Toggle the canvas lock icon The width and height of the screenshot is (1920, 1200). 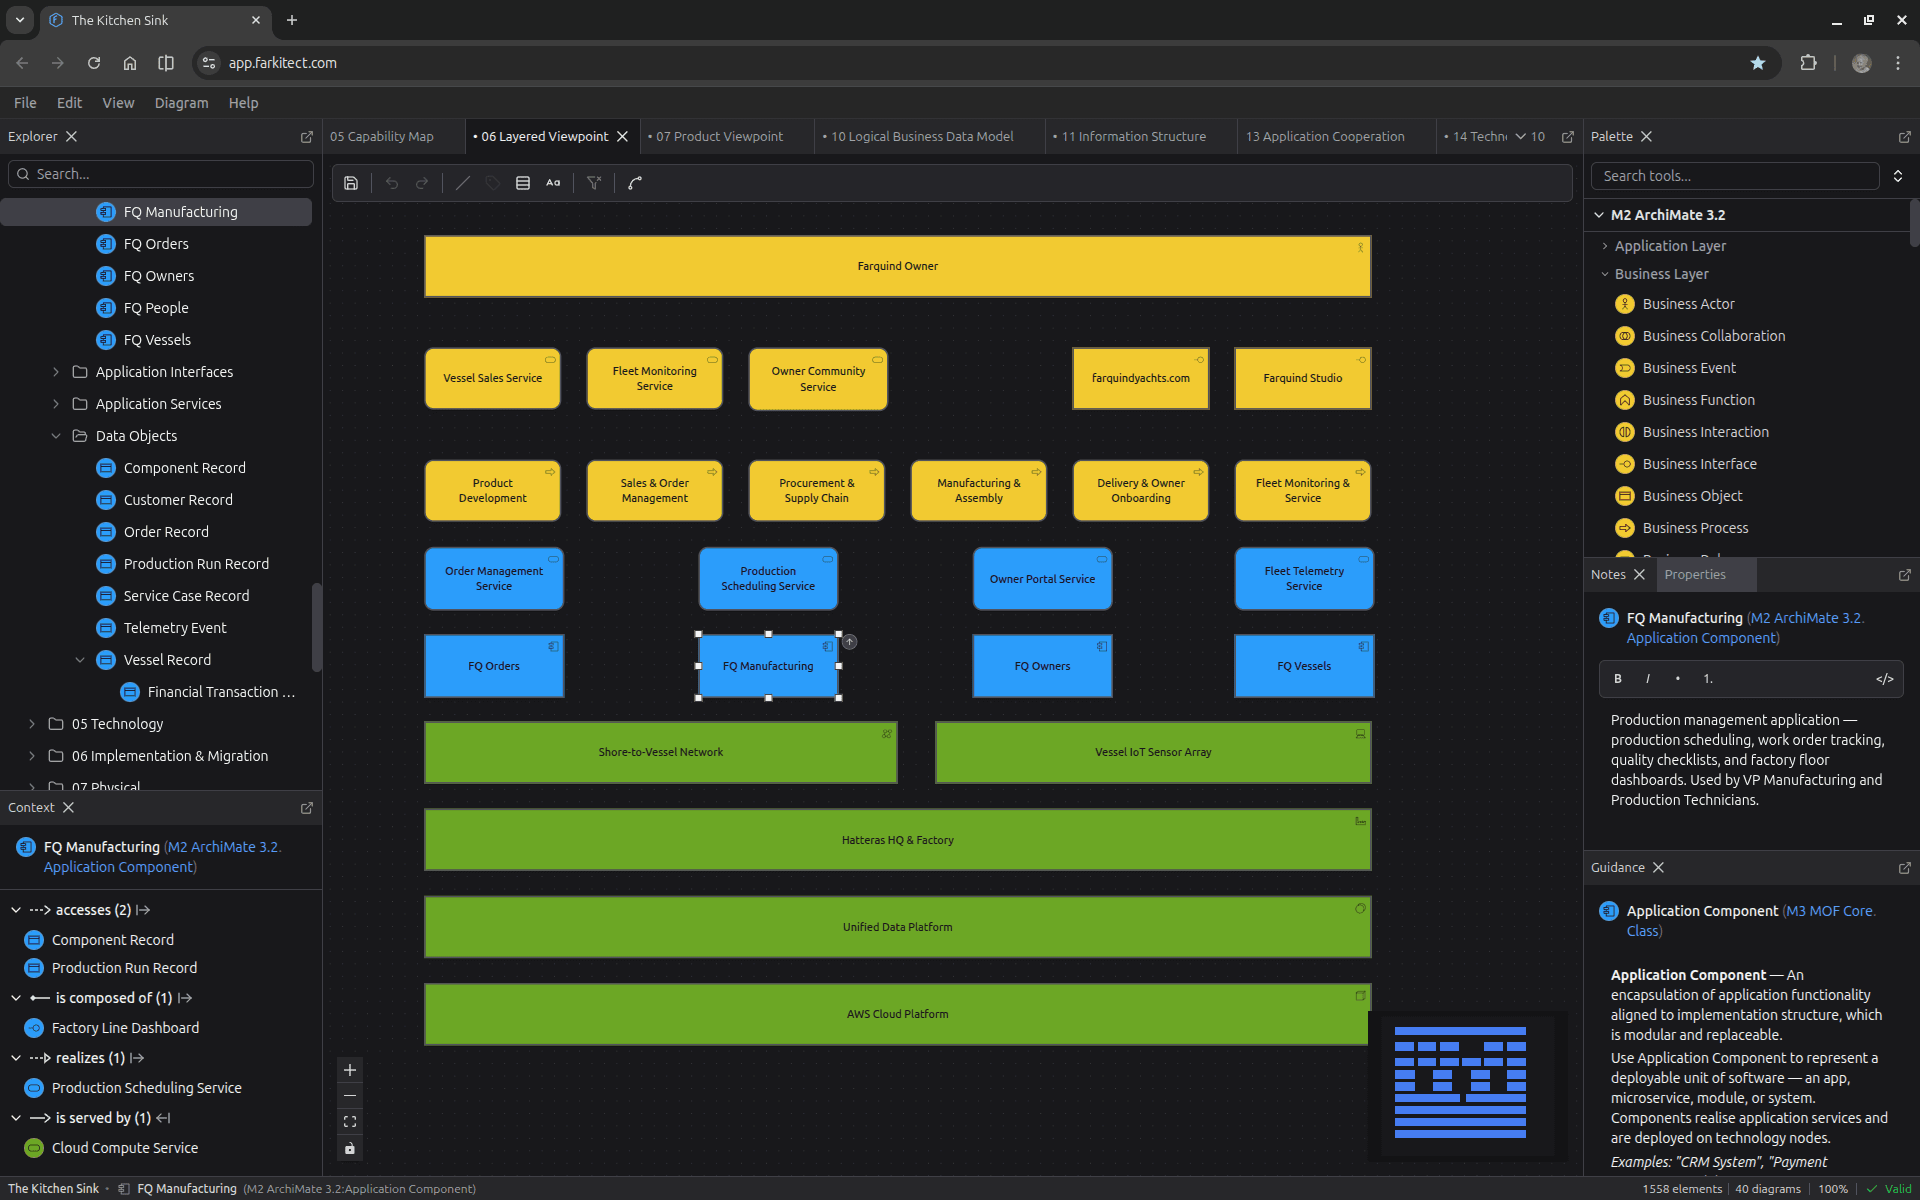[x=350, y=1148]
